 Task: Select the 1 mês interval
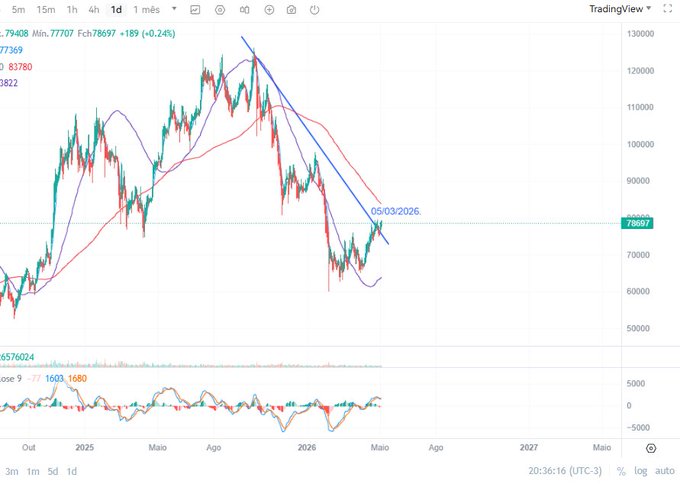pos(147,10)
